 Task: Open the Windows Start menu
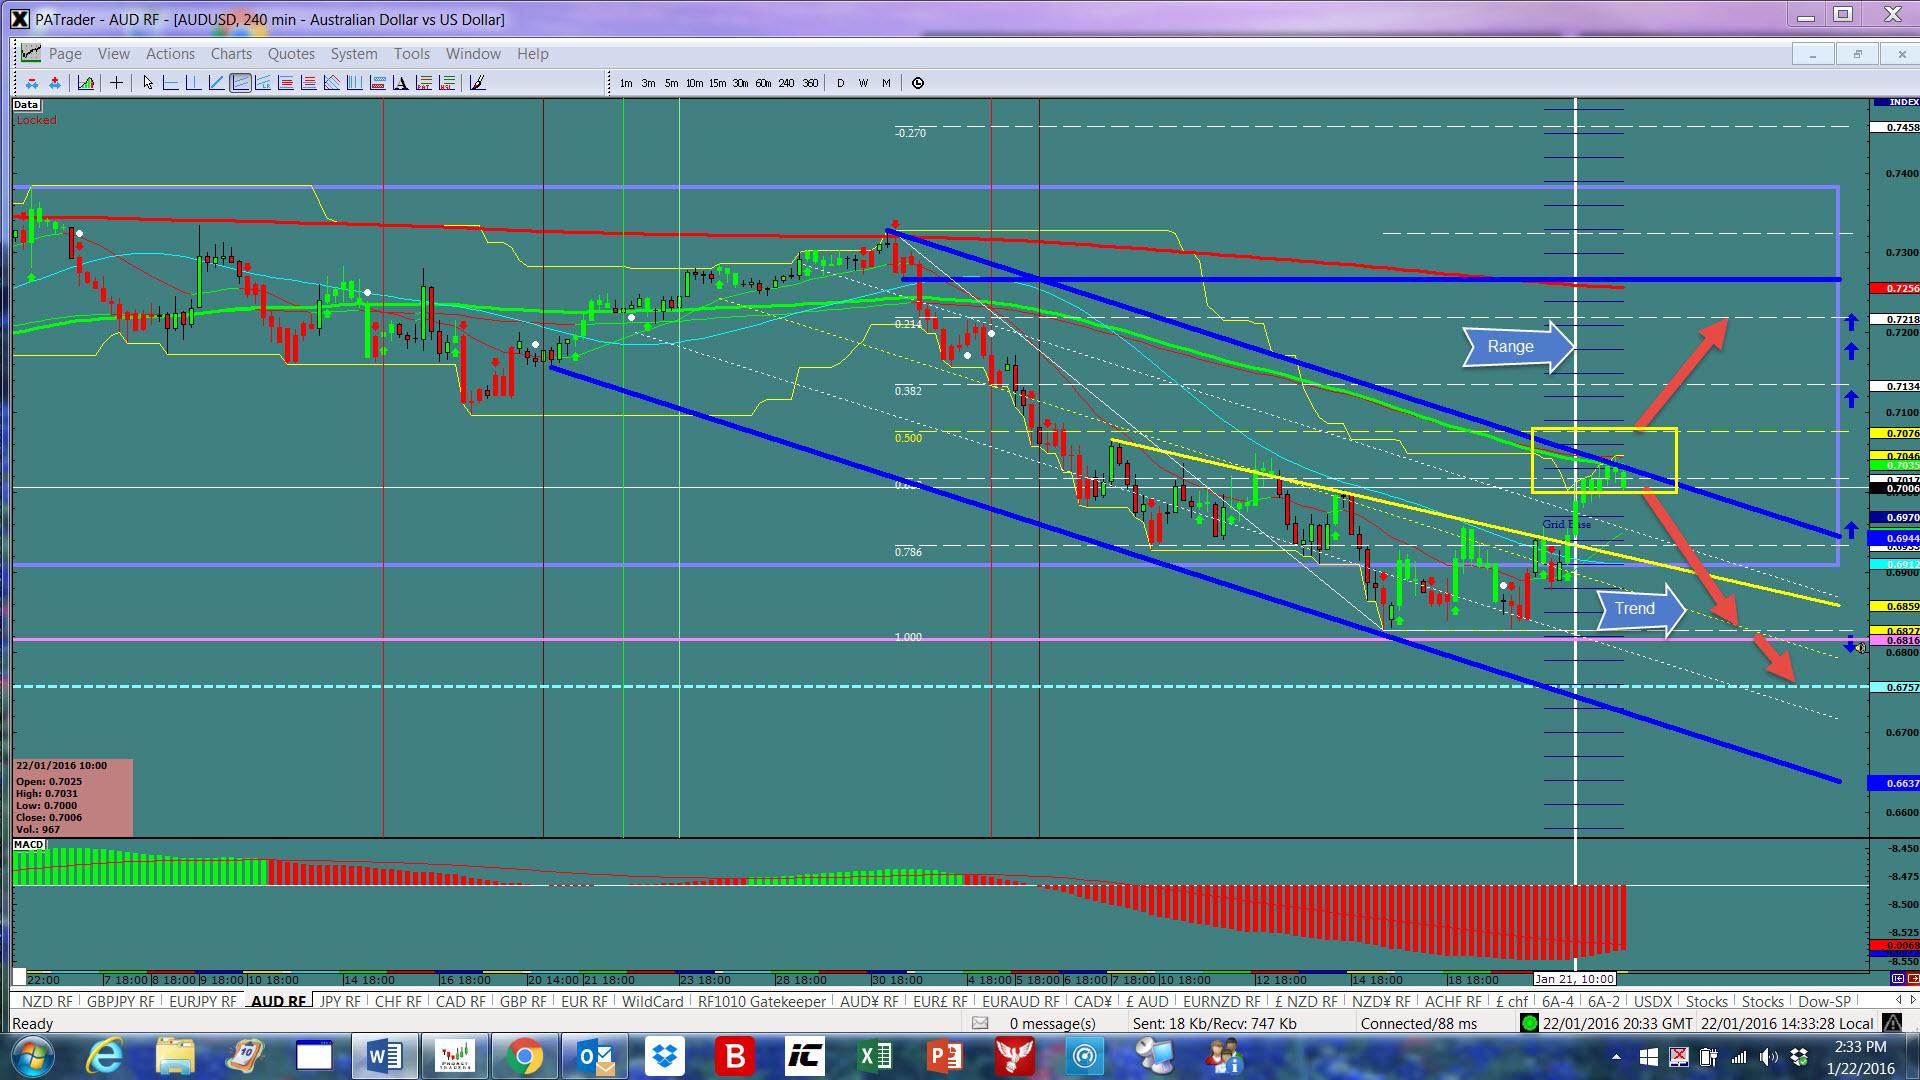pos(31,1056)
